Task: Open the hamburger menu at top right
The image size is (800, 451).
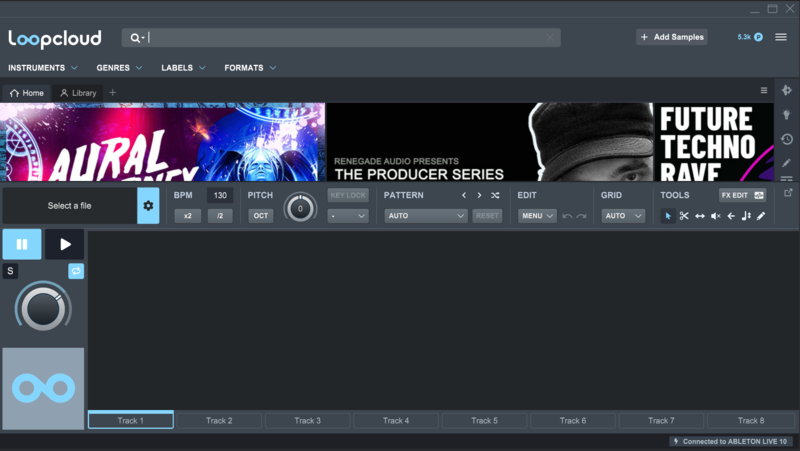Action: tap(781, 37)
